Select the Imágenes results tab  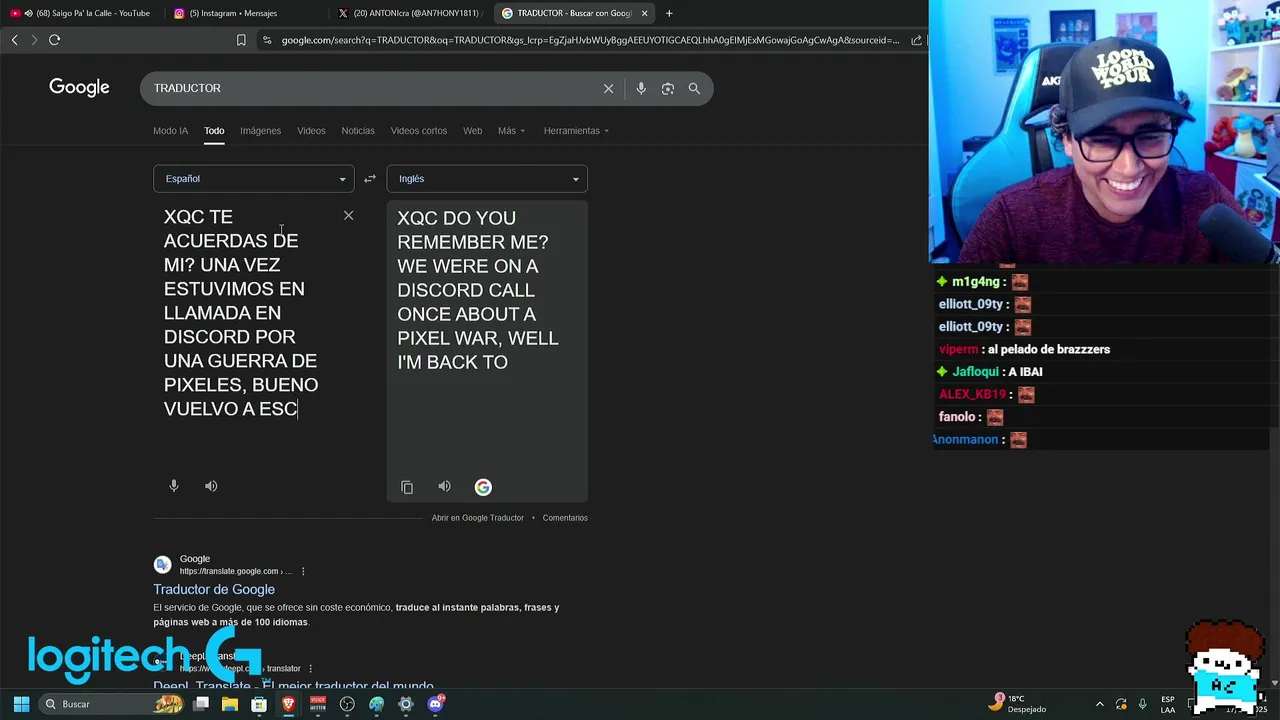coord(260,131)
